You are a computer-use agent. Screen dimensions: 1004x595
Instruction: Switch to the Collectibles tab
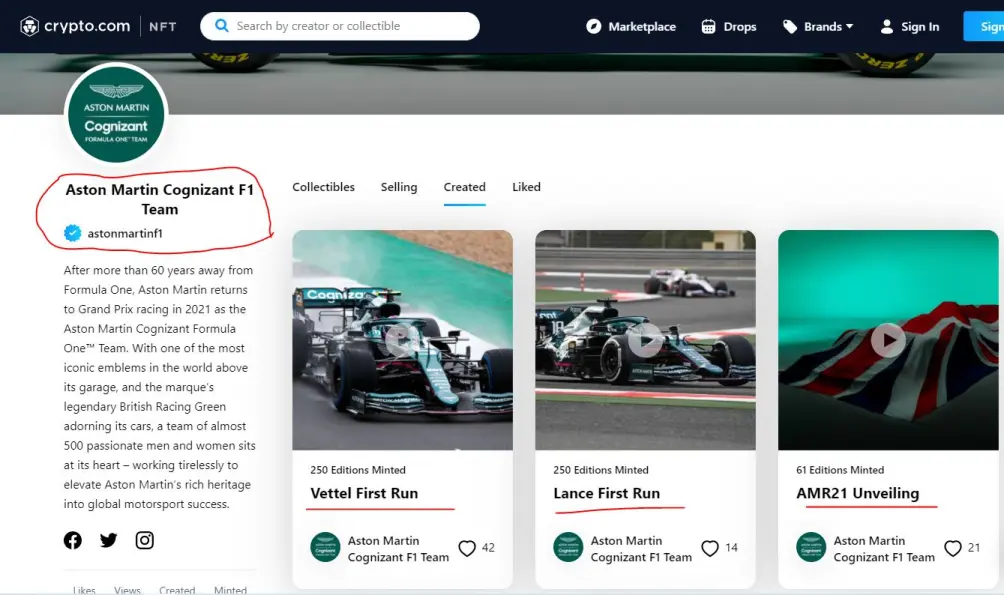tap(323, 187)
